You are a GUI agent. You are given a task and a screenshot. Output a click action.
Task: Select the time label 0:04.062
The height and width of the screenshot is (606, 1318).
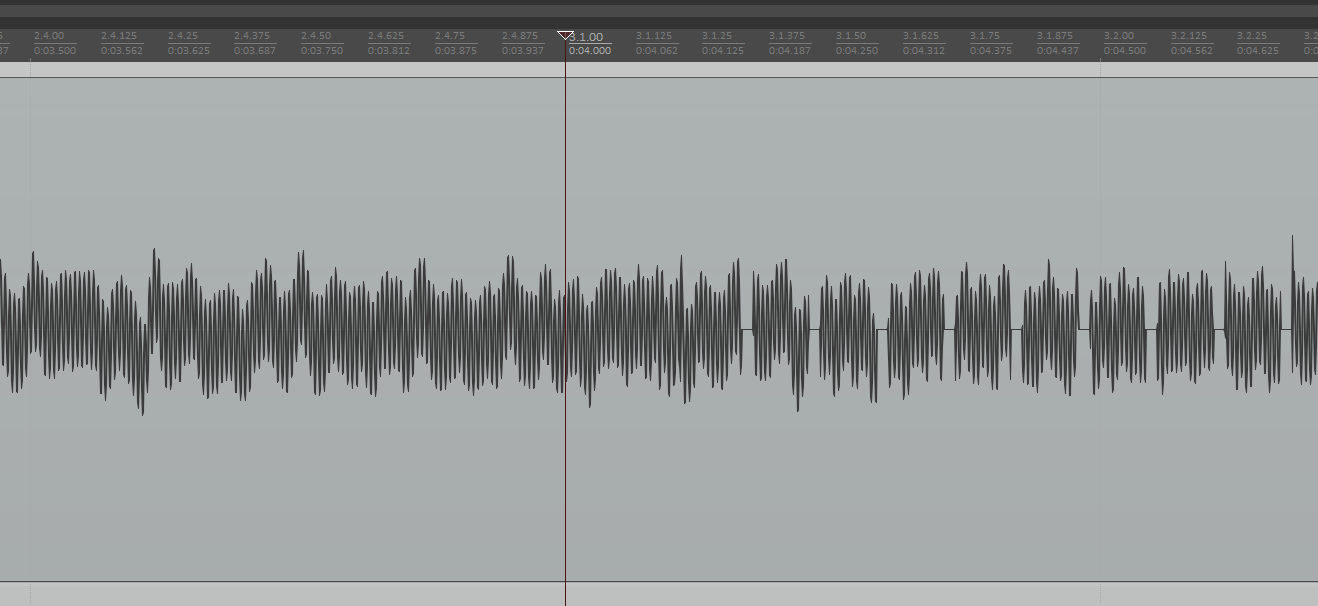(x=657, y=50)
